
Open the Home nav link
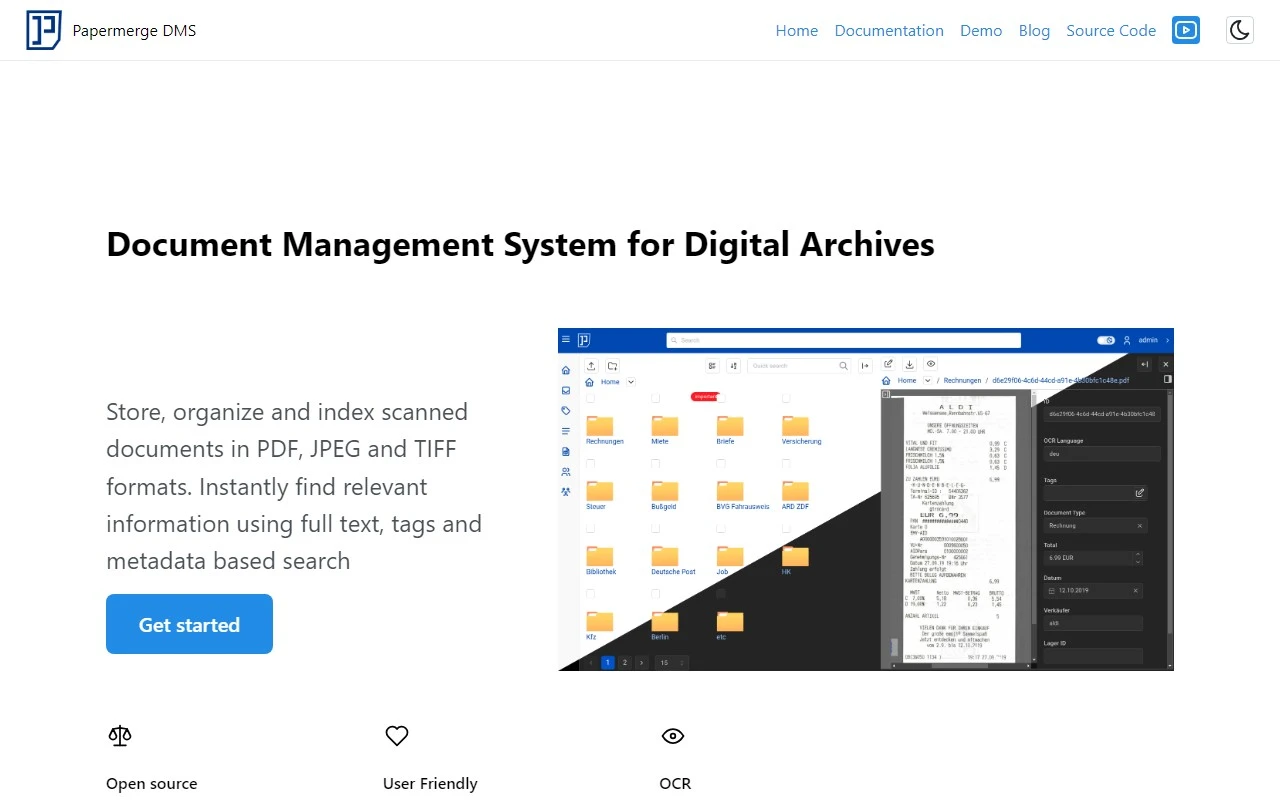pyautogui.click(x=797, y=30)
